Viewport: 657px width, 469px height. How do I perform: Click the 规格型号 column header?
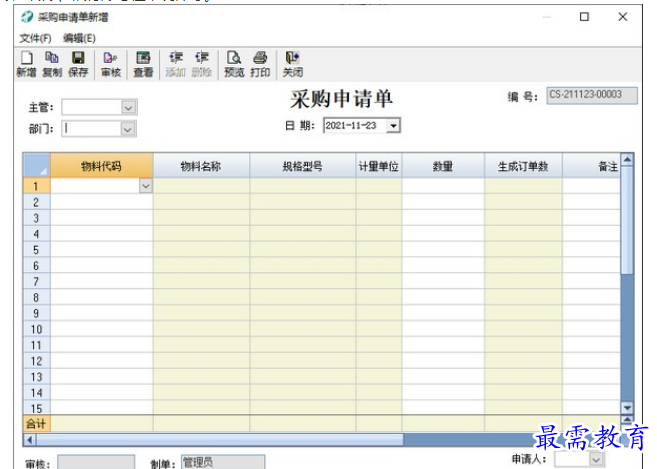click(303, 166)
